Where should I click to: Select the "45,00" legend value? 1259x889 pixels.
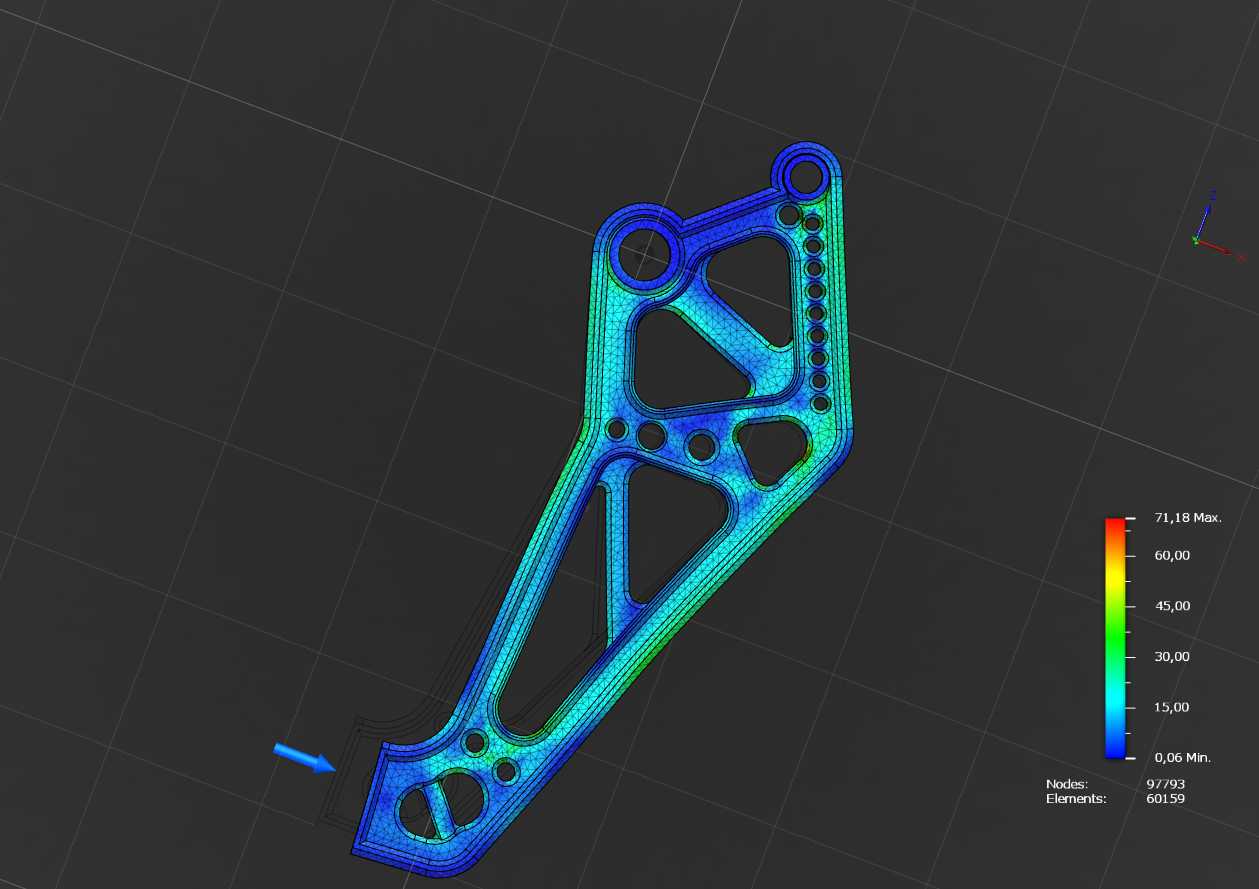click(1171, 606)
